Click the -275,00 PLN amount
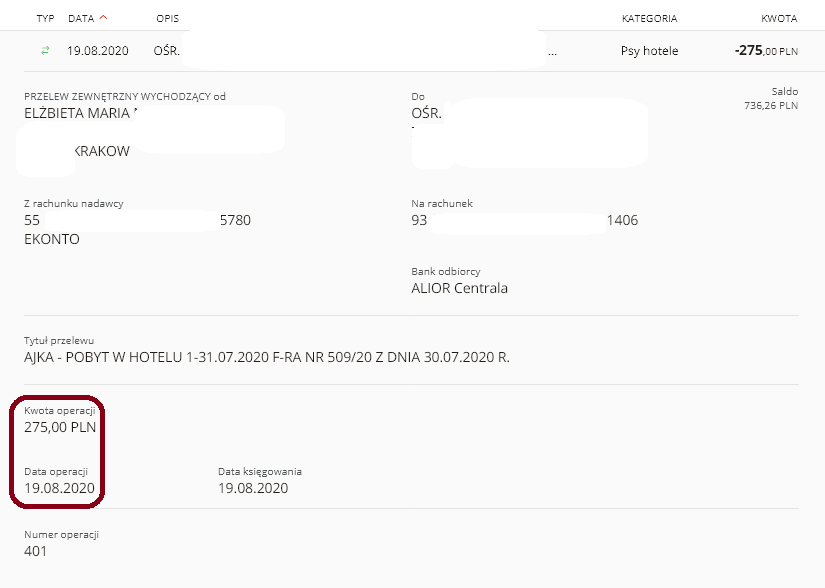The height and width of the screenshot is (588, 825). coord(766,50)
